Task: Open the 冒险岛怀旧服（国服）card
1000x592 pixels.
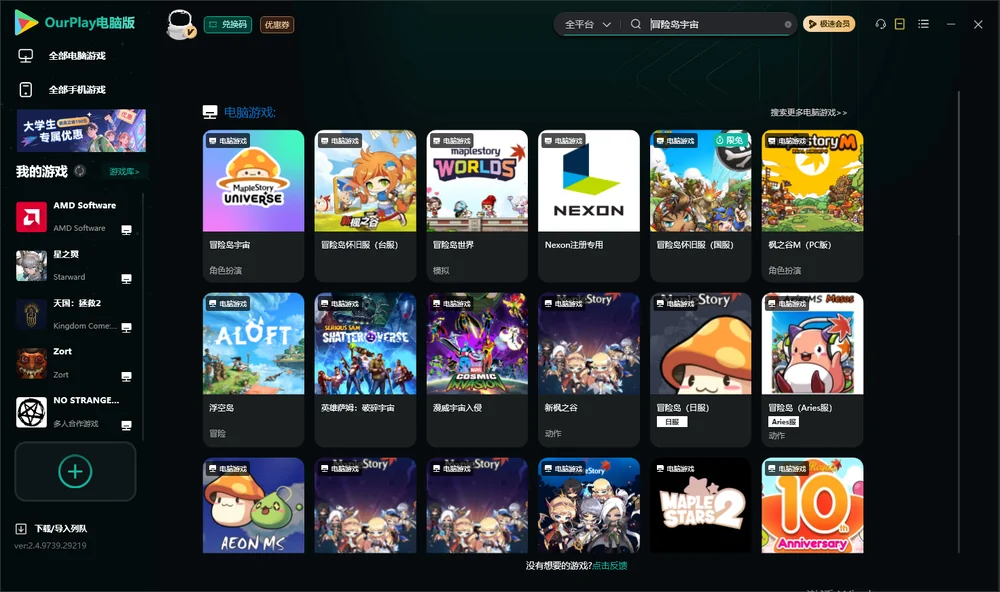Action: point(700,205)
